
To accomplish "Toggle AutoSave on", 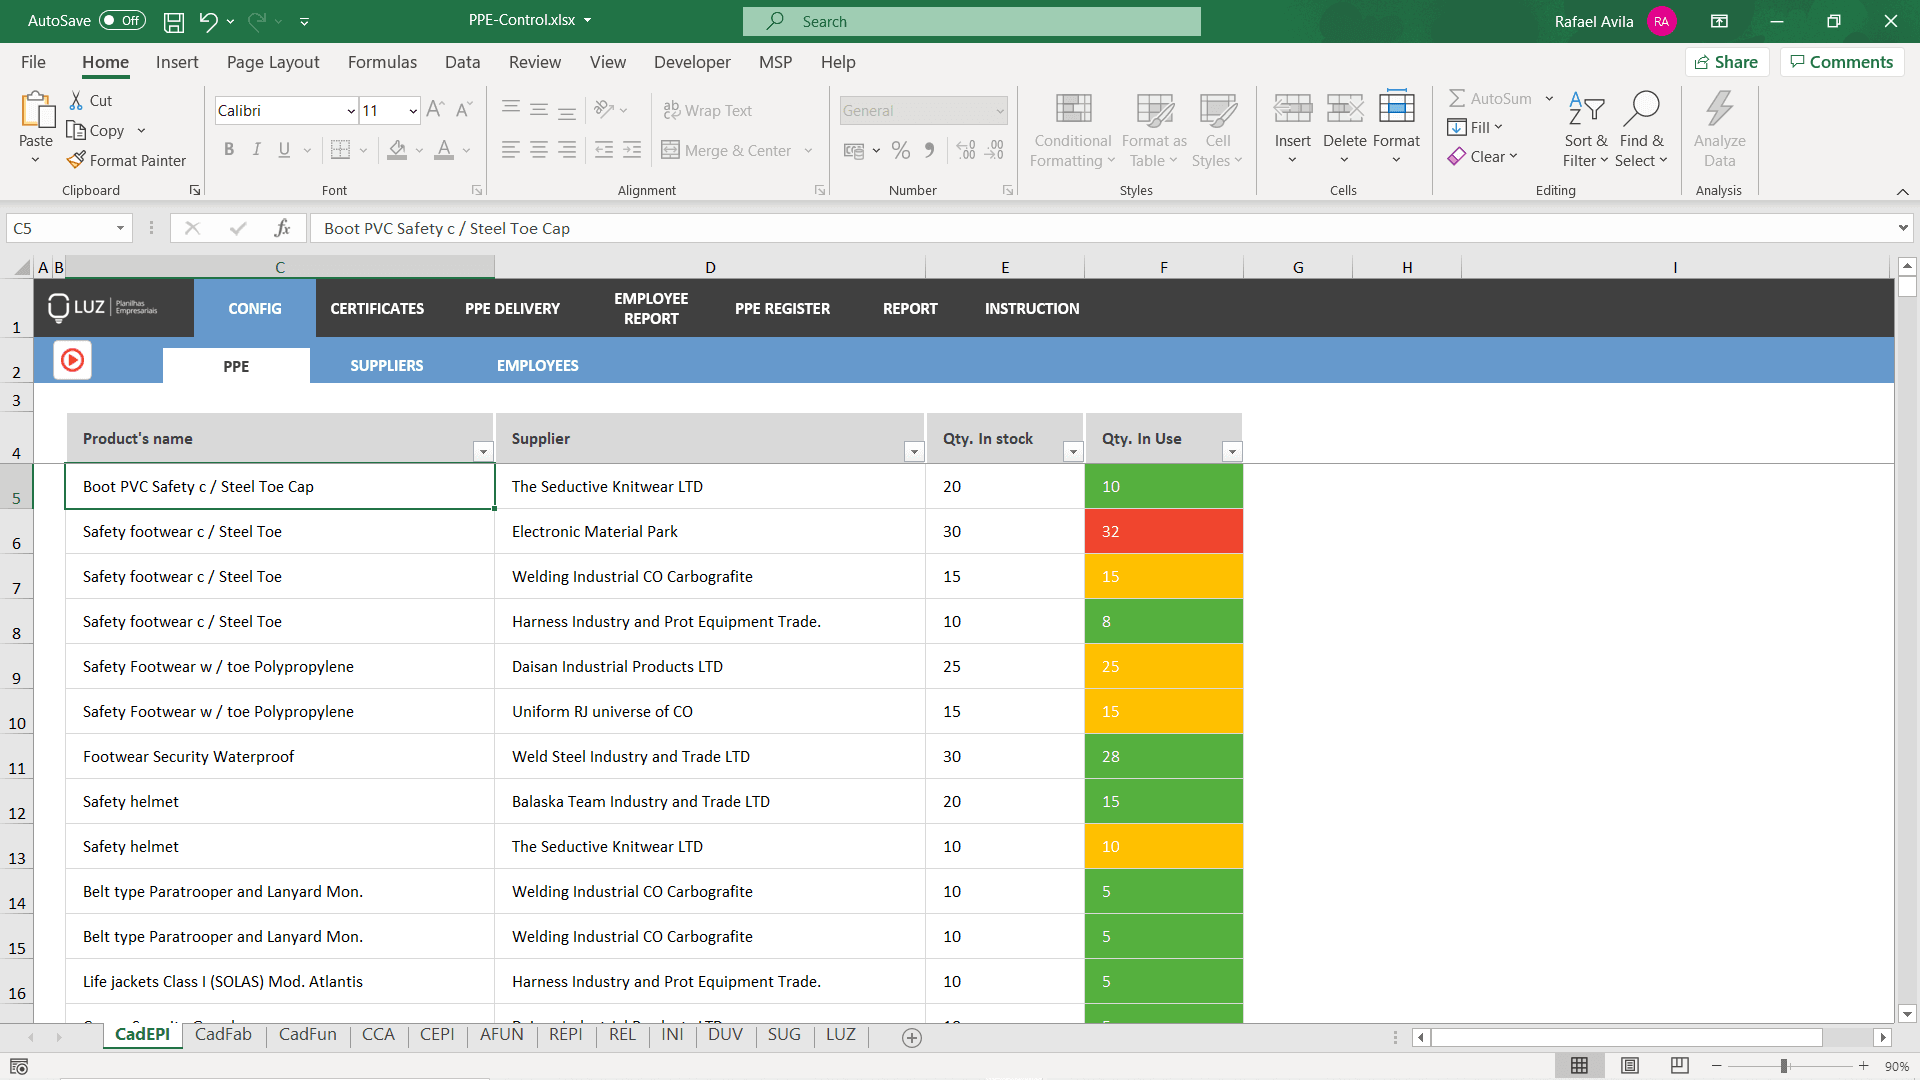I will pos(120,20).
